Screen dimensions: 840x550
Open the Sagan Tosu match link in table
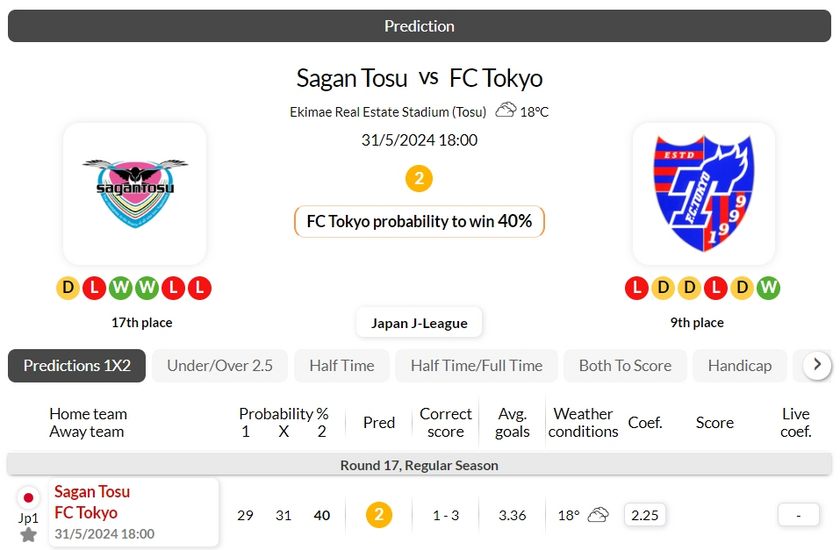point(92,492)
